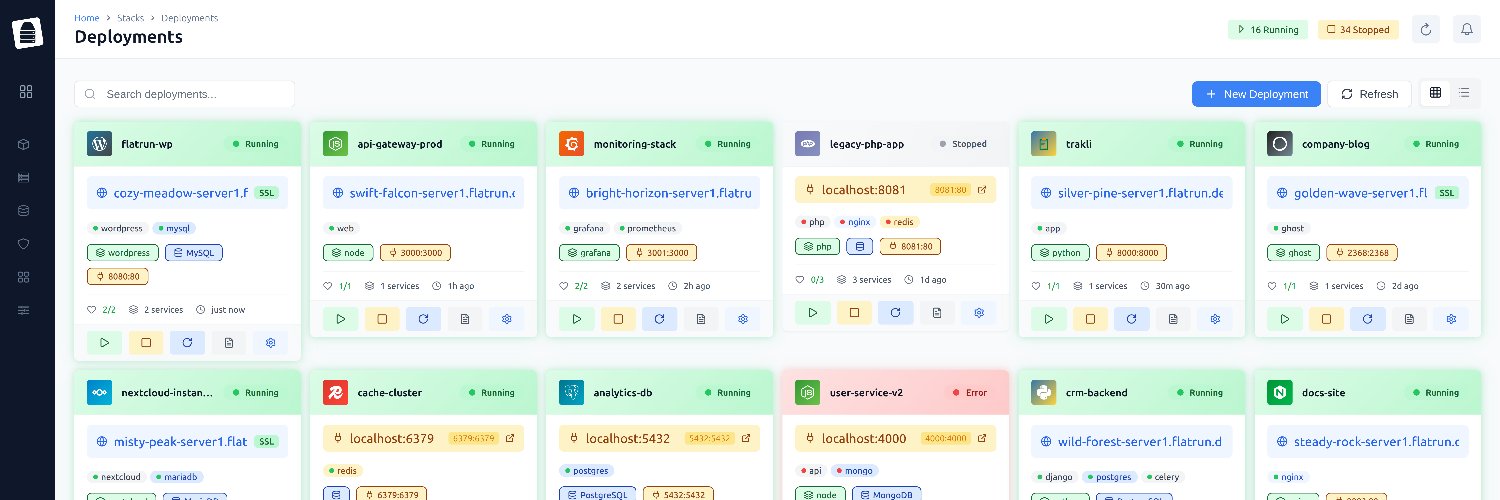Switch to list view layout
The height and width of the screenshot is (500, 1500).
click(1464, 93)
